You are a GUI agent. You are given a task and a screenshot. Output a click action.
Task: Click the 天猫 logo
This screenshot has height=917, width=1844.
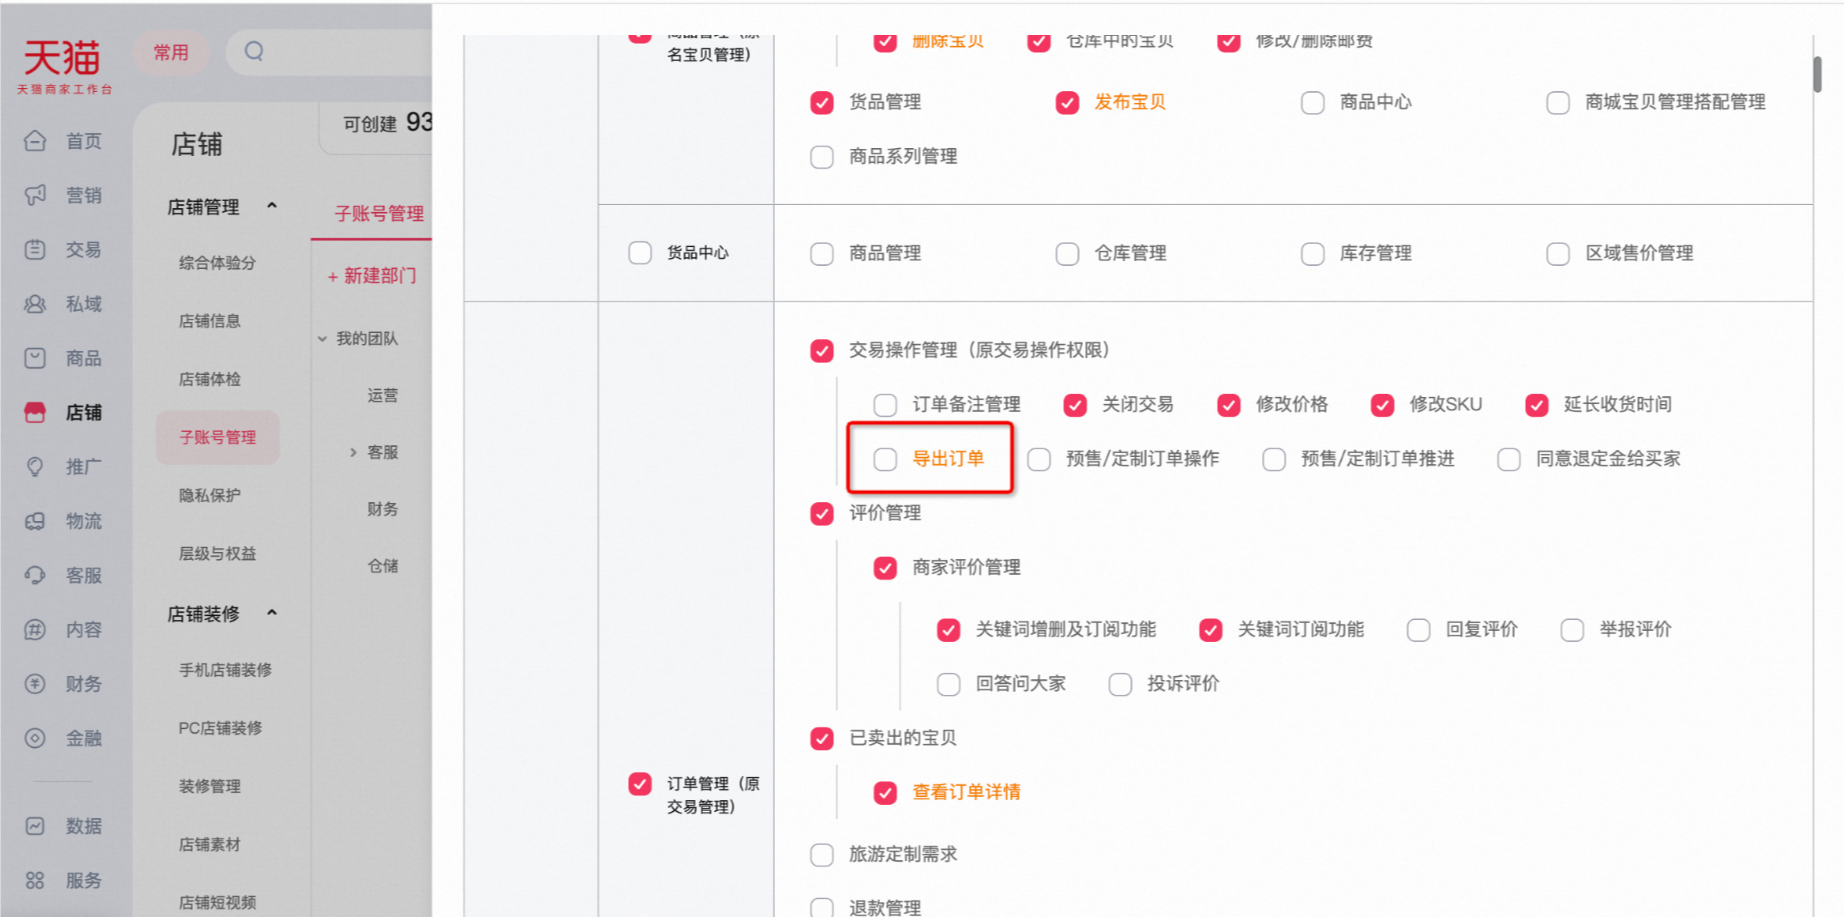pyautogui.click(x=63, y=66)
